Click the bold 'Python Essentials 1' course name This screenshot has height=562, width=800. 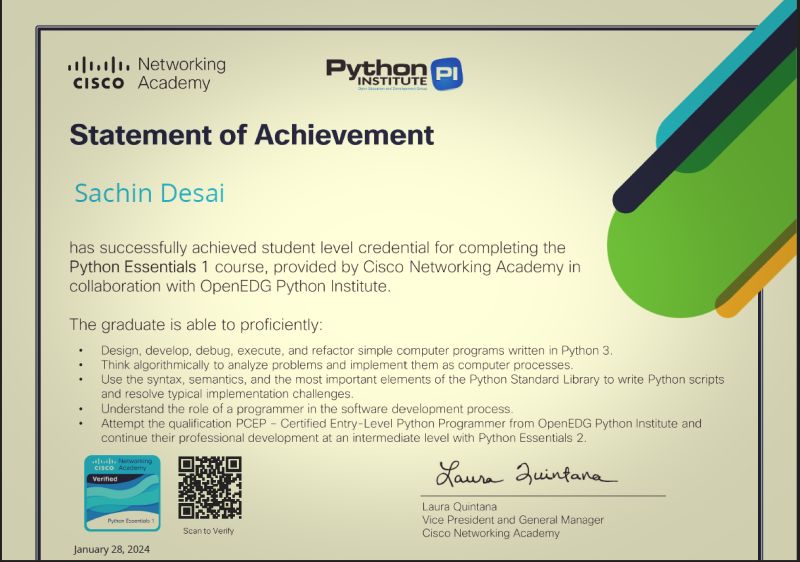(x=139, y=267)
